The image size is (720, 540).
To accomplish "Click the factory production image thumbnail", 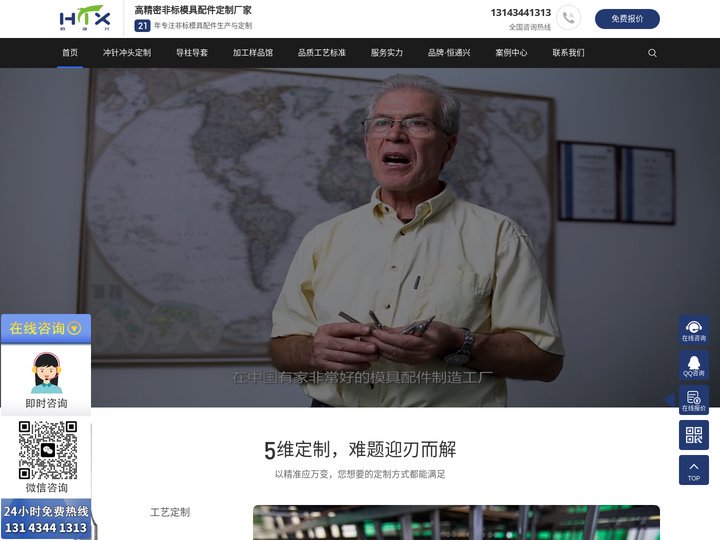I will 456,523.
